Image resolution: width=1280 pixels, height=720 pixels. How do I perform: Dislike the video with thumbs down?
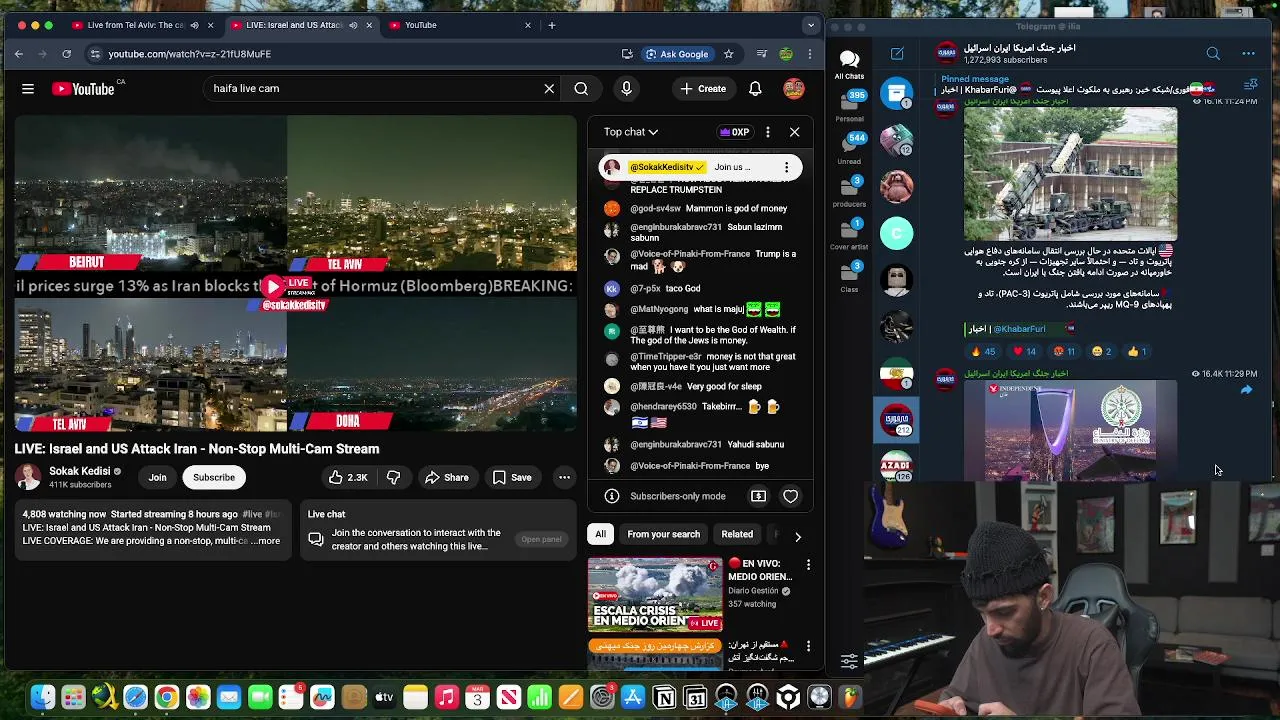(393, 478)
